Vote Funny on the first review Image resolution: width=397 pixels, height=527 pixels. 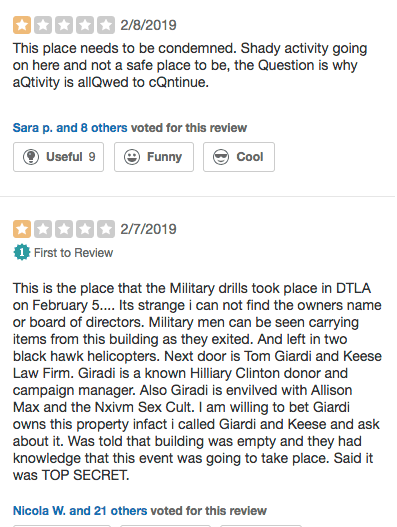[154, 157]
